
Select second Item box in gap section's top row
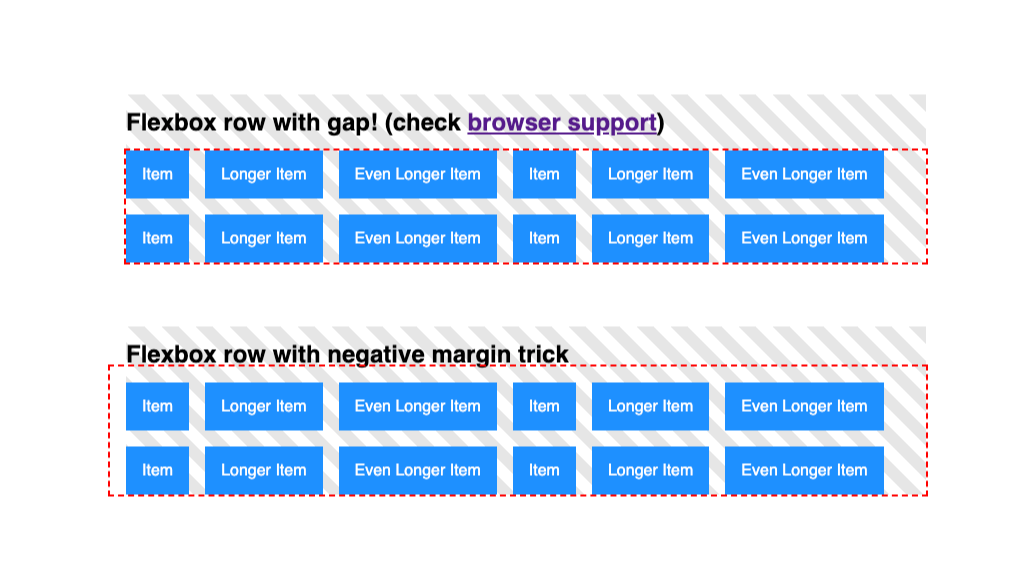click(544, 174)
